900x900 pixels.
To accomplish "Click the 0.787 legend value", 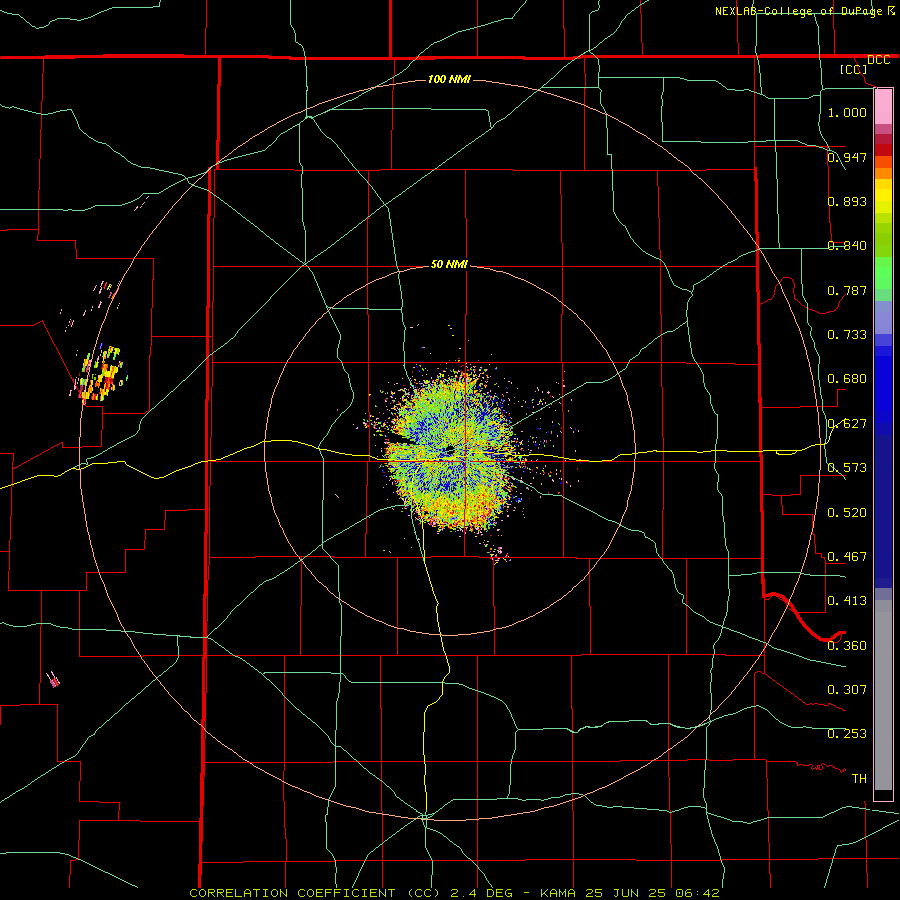I will pyautogui.click(x=847, y=290).
